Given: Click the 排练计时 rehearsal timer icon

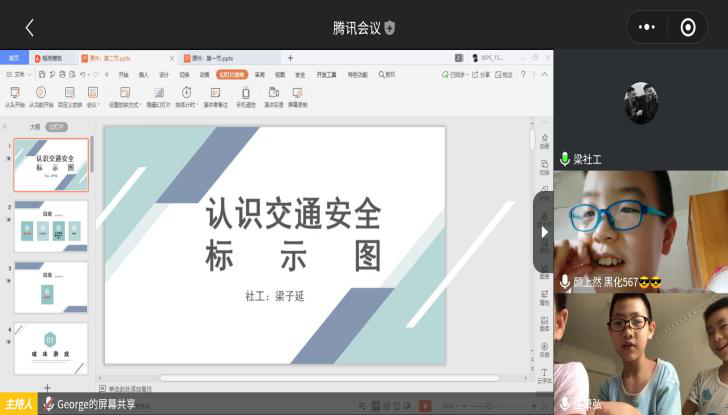Looking at the screenshot, I should click(186, 93).
